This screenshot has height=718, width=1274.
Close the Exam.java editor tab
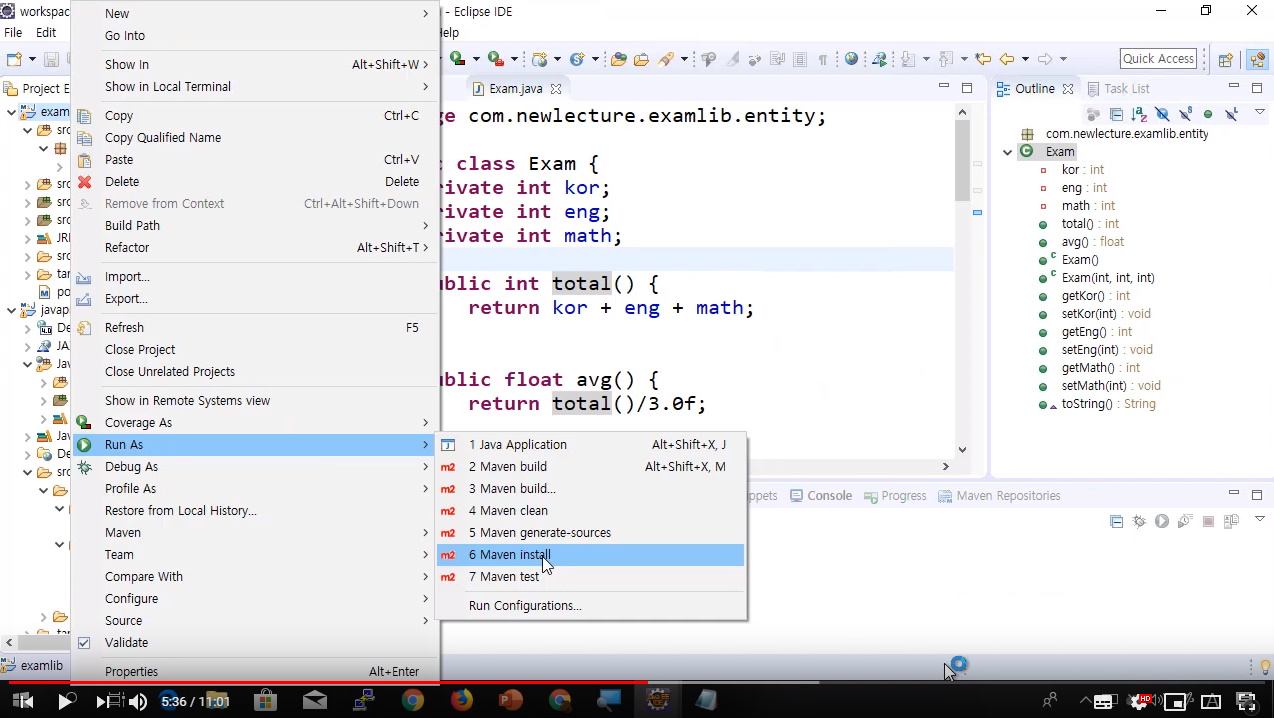point(556,89)
